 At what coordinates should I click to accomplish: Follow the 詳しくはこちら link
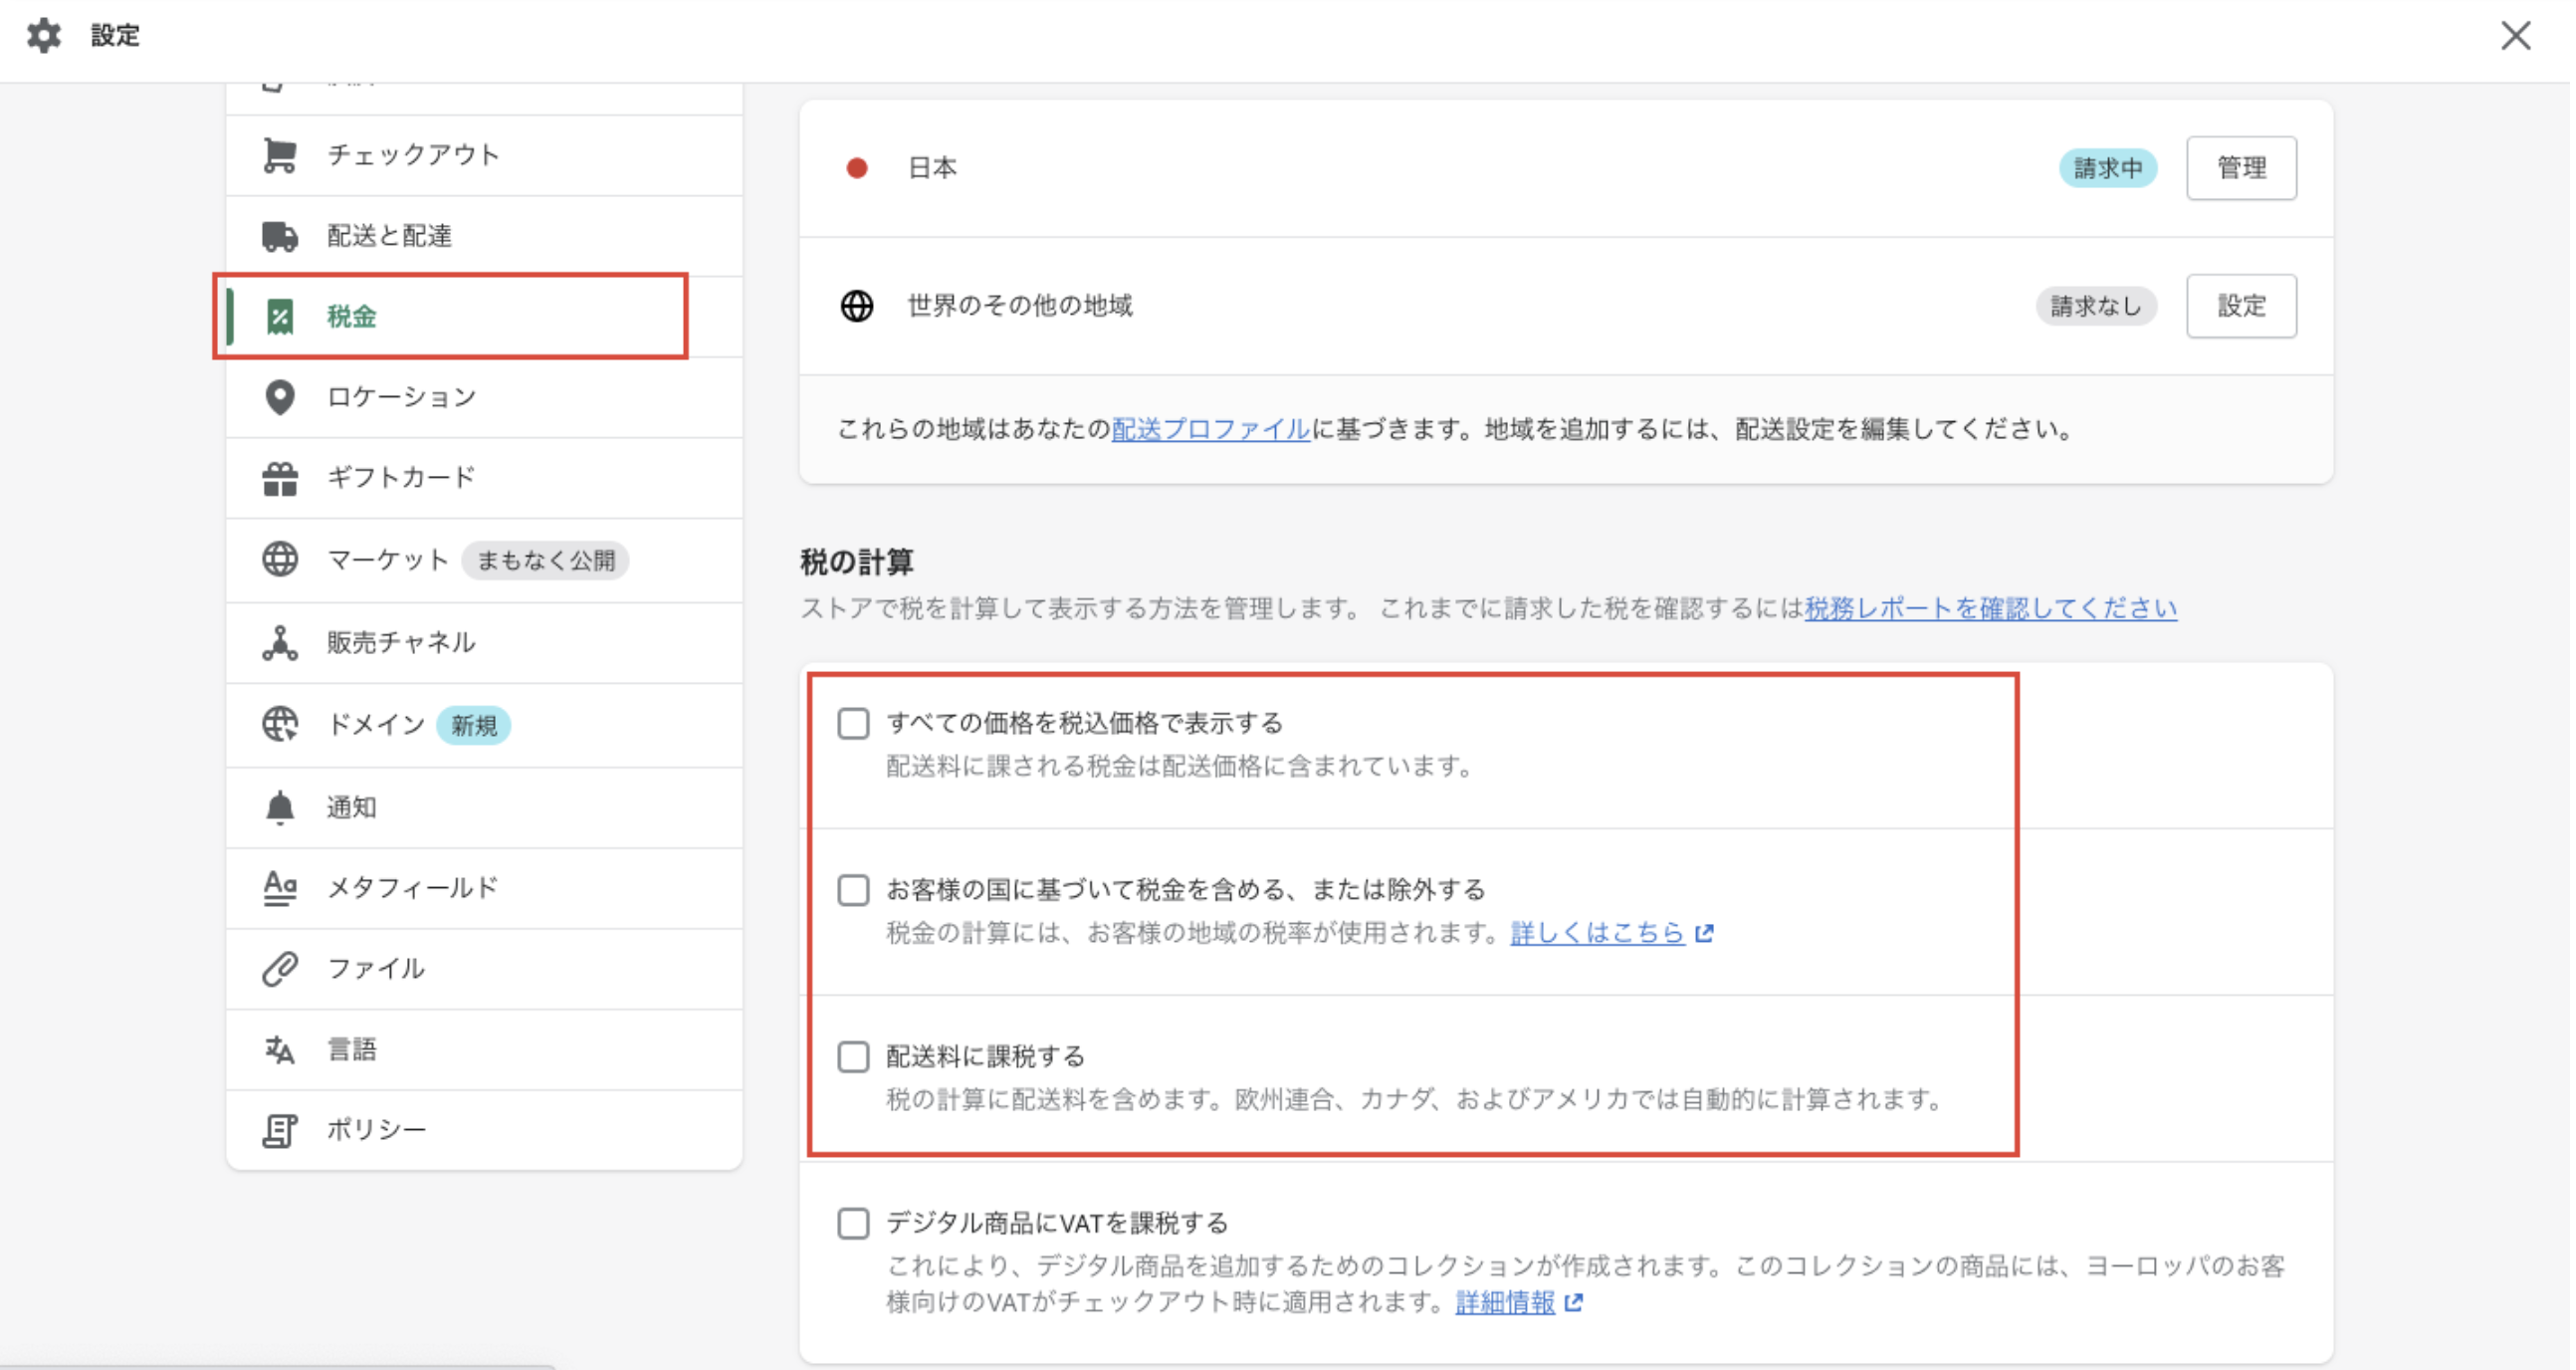click(x=1597, y=933)
